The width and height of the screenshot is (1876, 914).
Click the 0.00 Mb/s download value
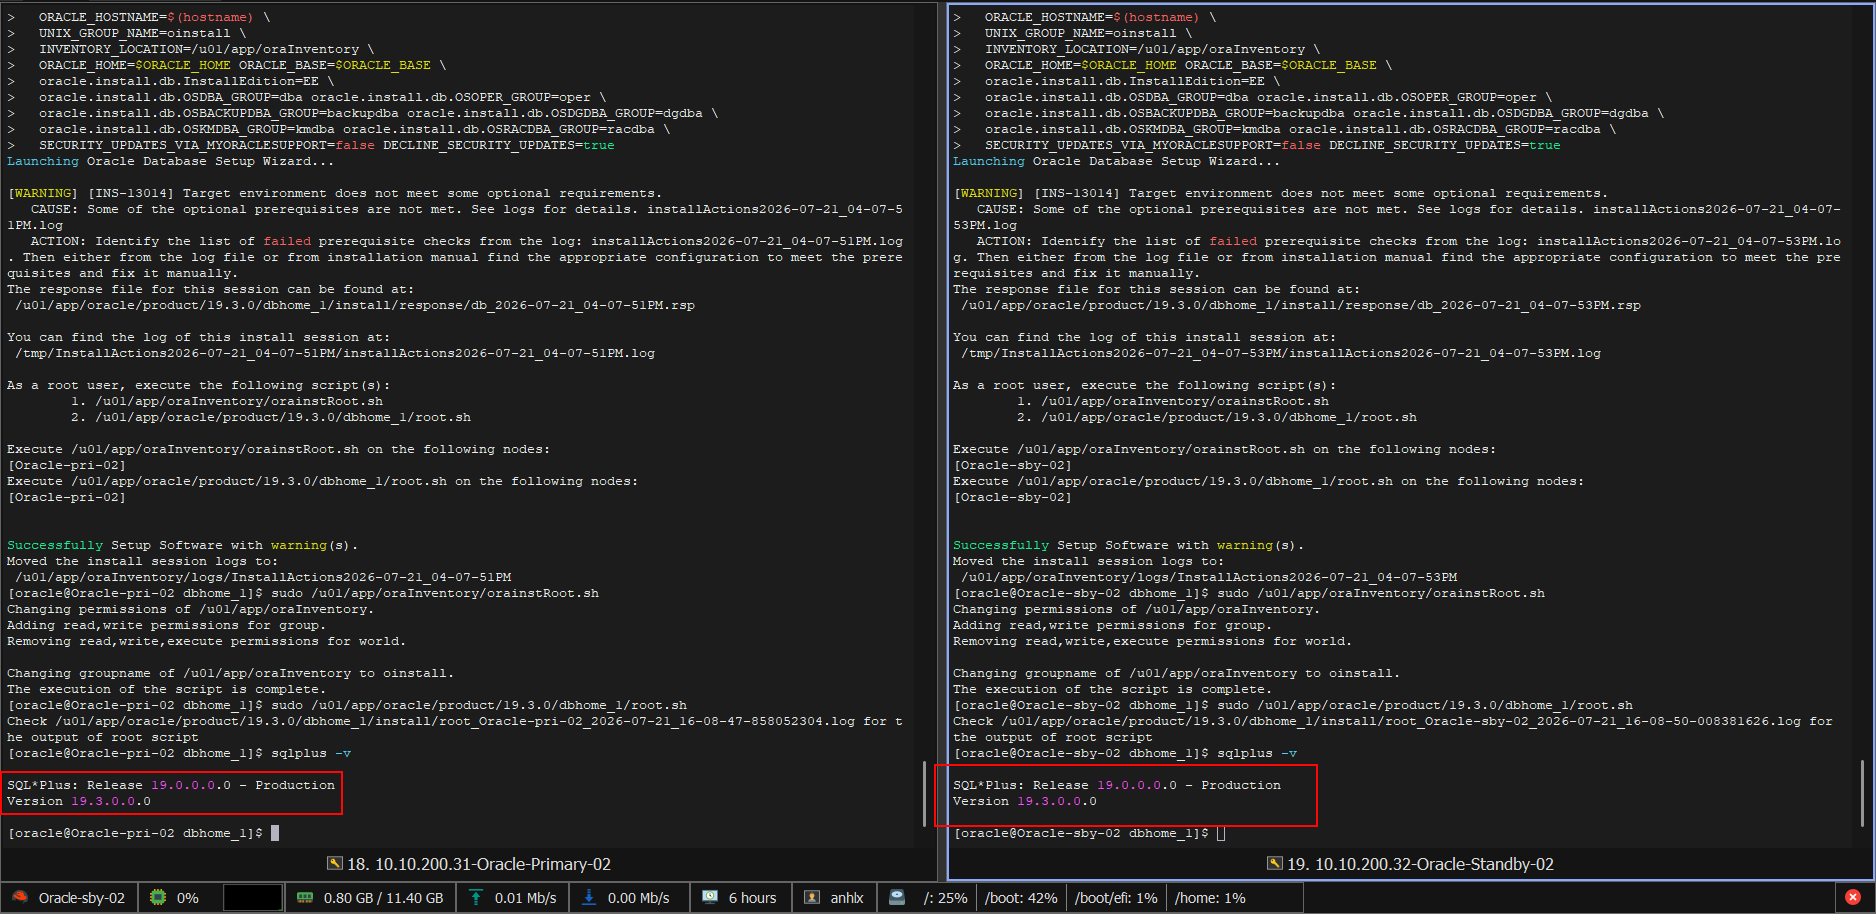638,898
